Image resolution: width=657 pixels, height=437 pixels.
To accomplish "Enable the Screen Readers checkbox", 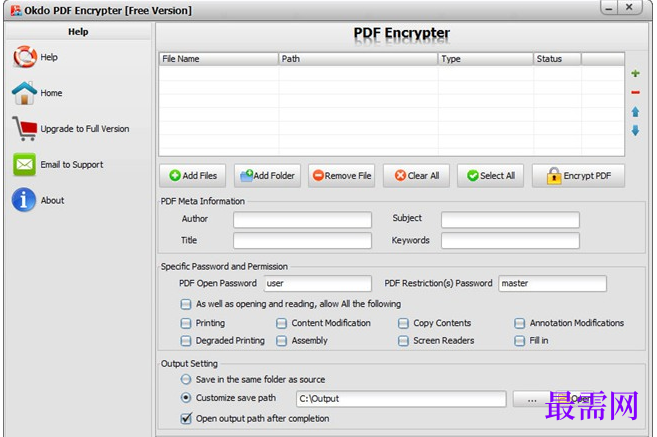I will click(x=403, y=341).
